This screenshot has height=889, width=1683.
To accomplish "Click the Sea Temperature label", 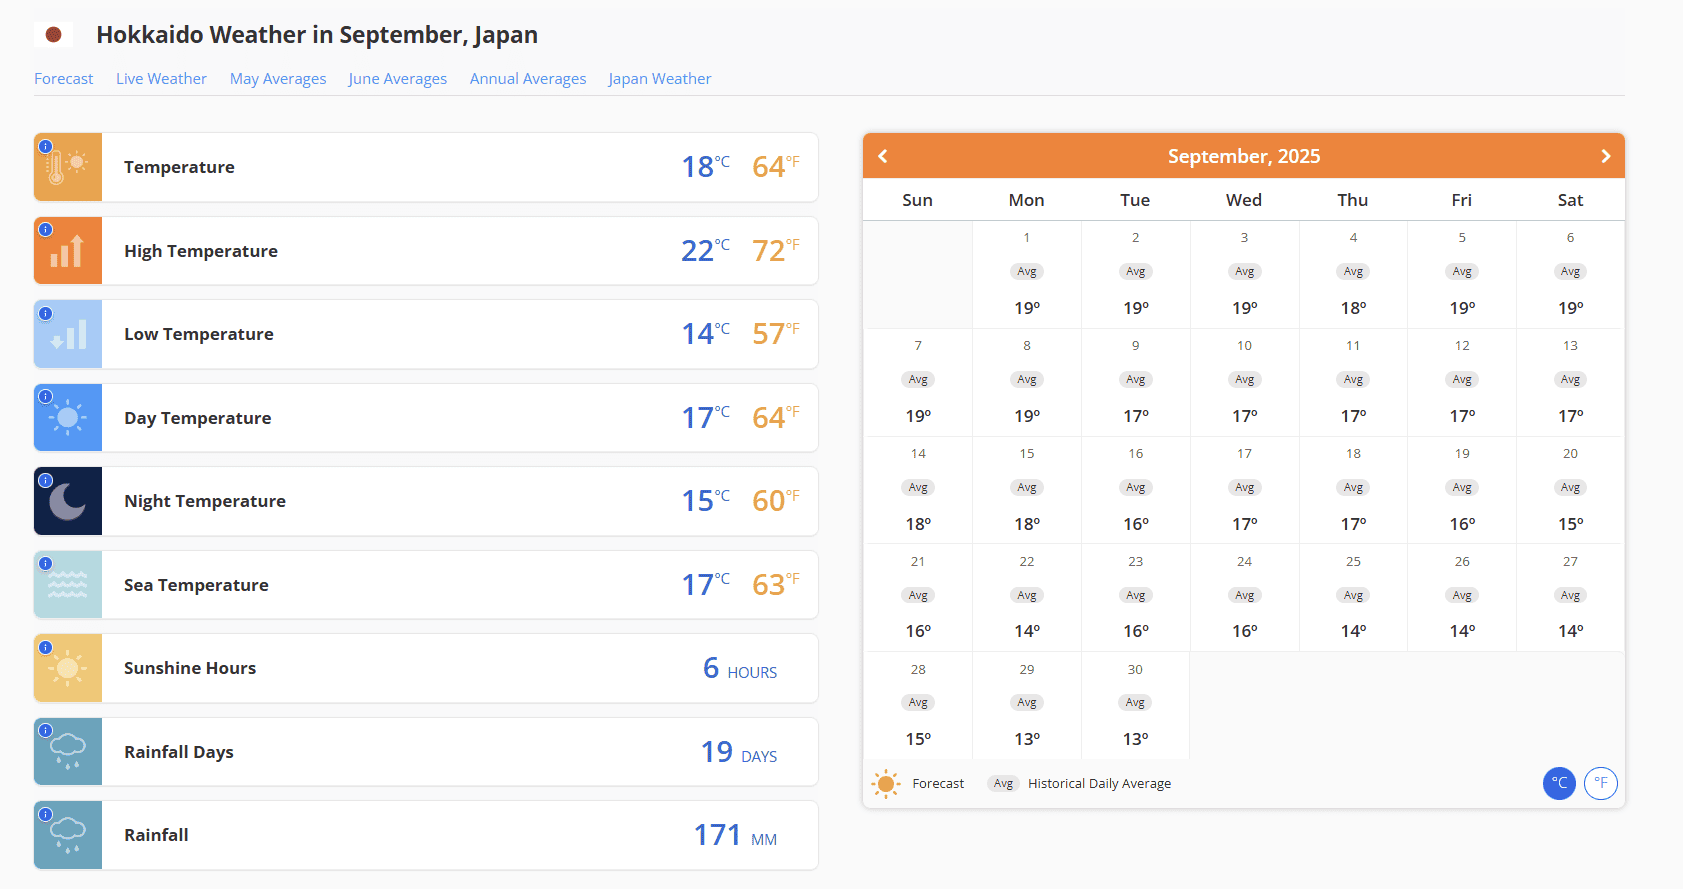I will 196,585.
